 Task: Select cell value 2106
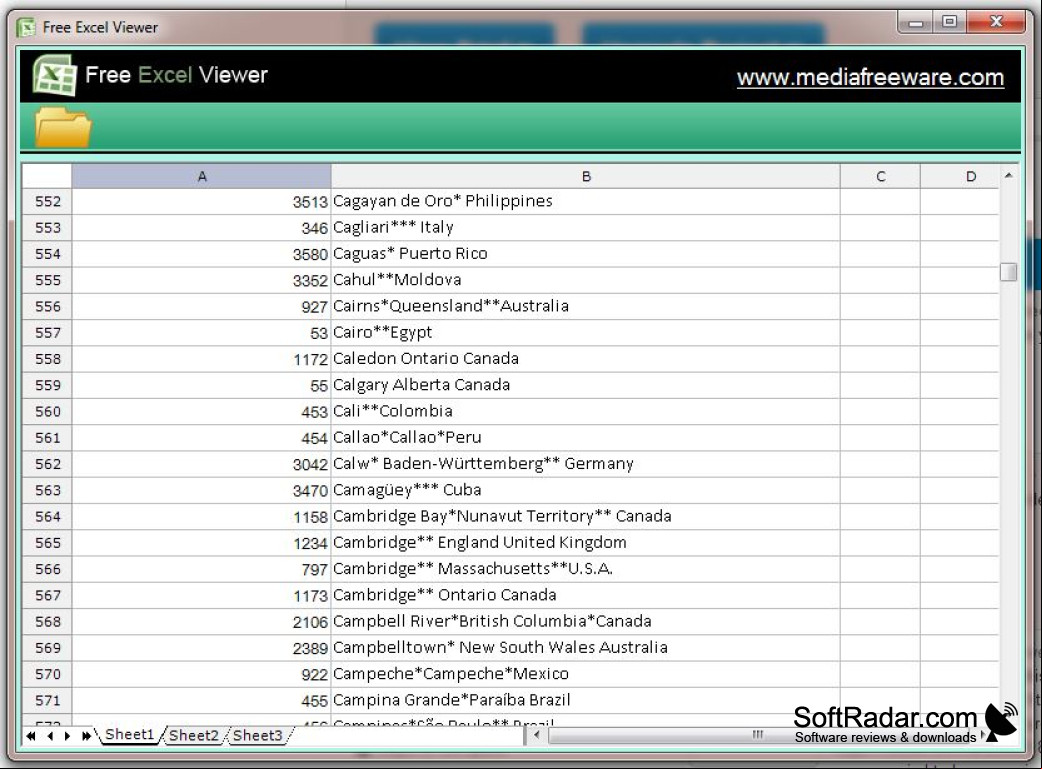(201, 621)
